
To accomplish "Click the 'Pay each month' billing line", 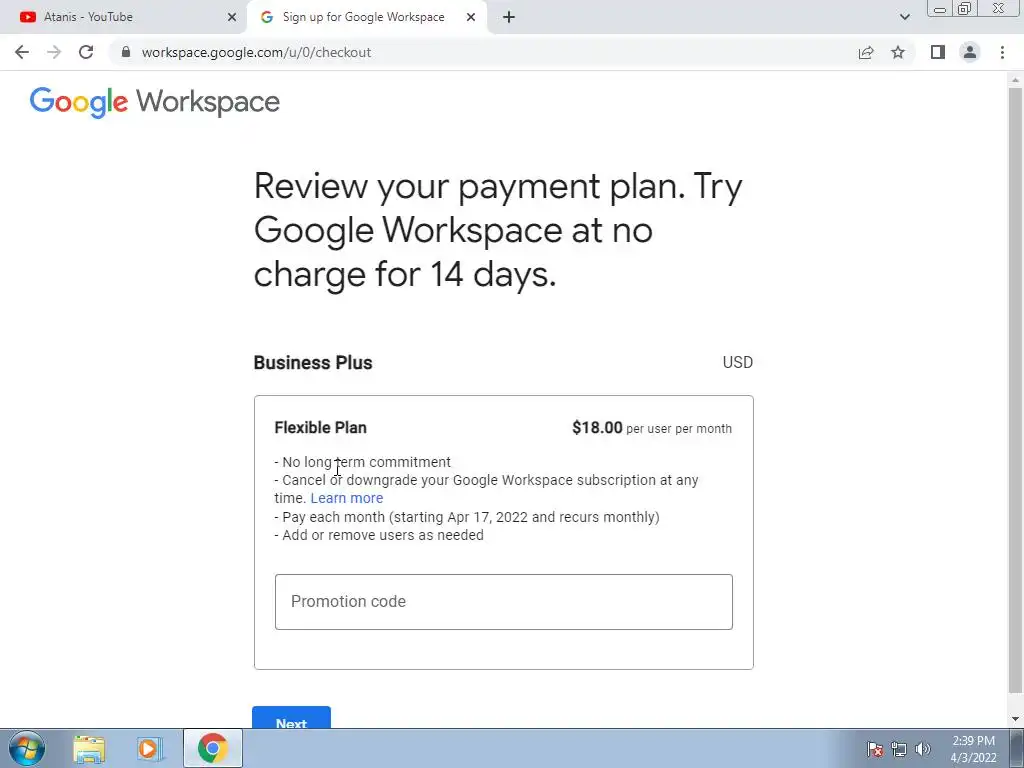I will (x=467, y=517).
